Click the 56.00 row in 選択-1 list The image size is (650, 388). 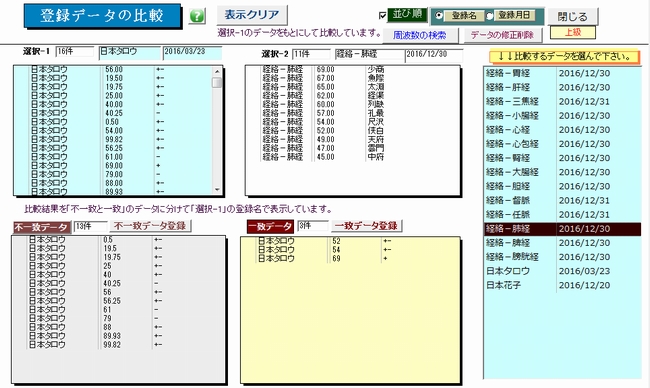coord(113,69)
